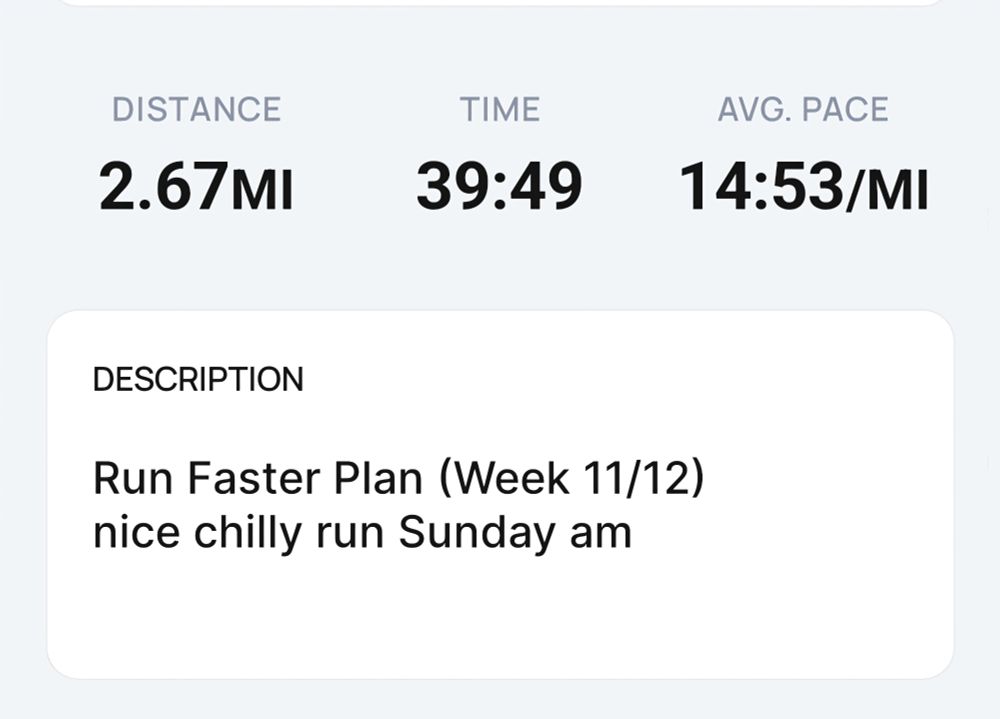The image size is (1000, 719).
Task: Click the 'Sunday am' text
Action: click(x=515, y=533)
